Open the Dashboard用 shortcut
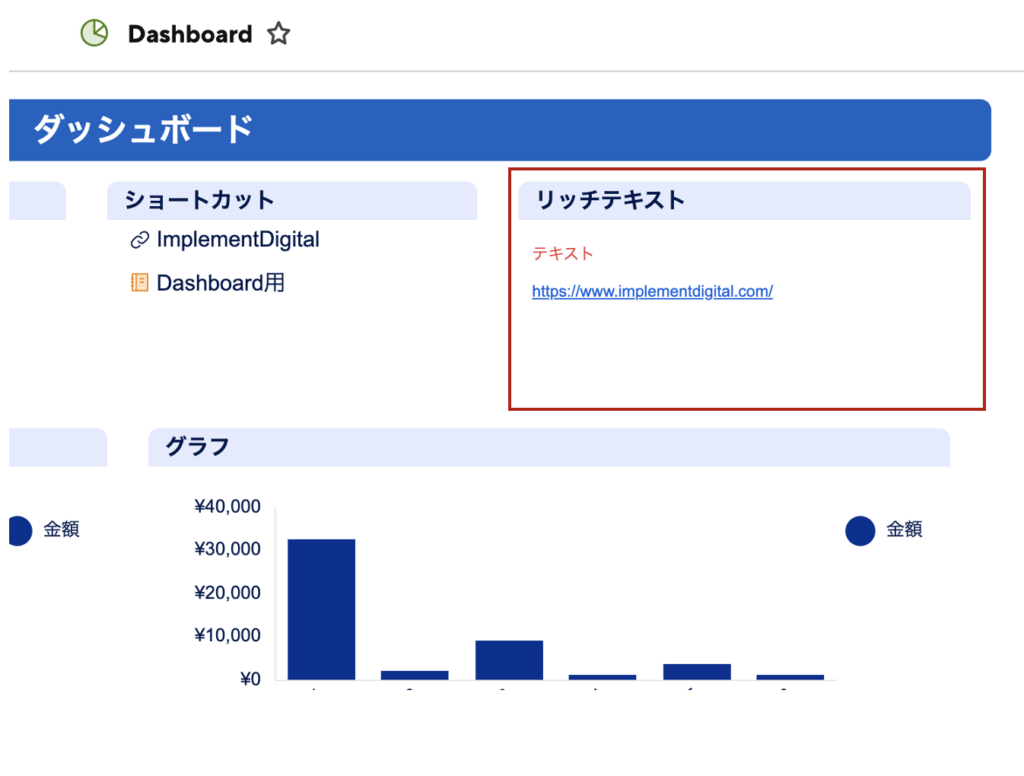This screenshot has height=776, width=1024. tap(221, 283)
